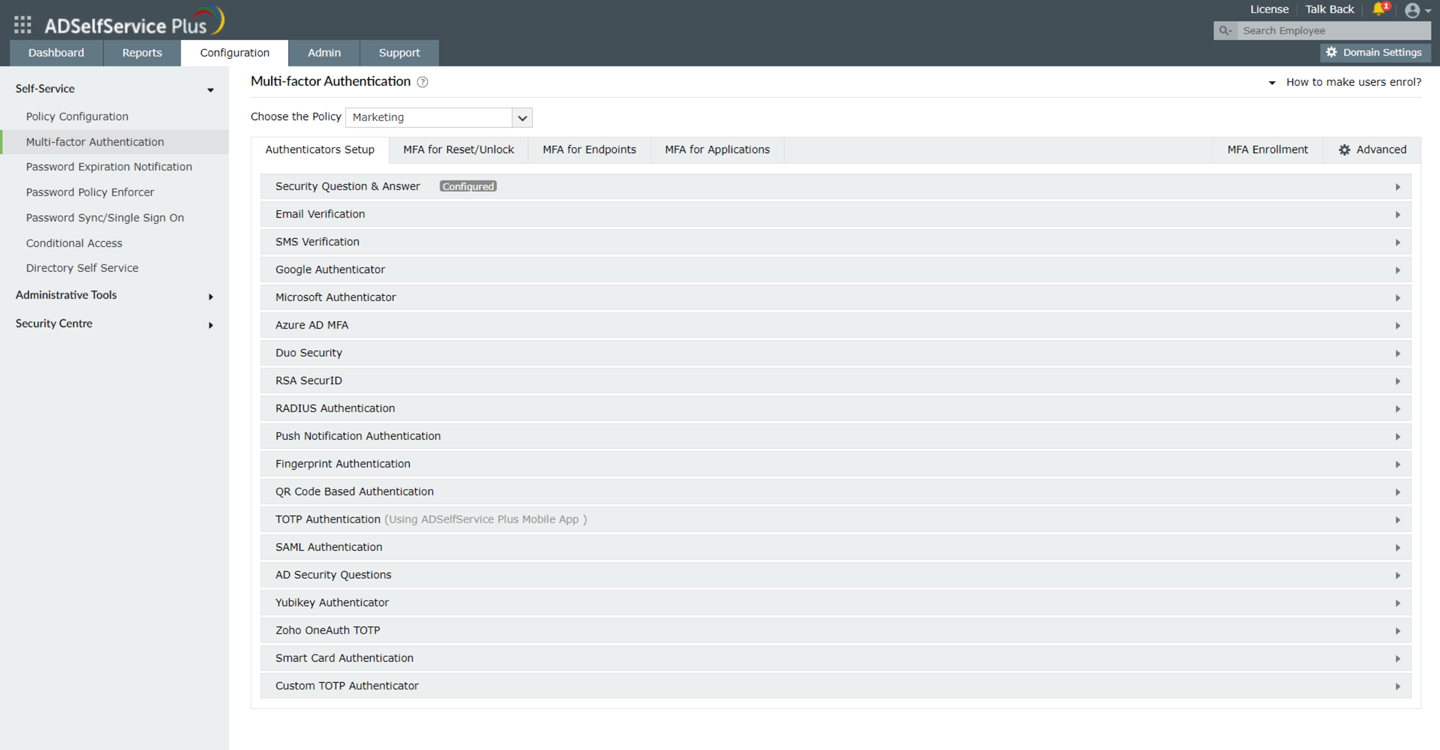Screen dimensions: 1440x750
Task: Click the Advanced gear icon
Action: (x=1344, y=150)
